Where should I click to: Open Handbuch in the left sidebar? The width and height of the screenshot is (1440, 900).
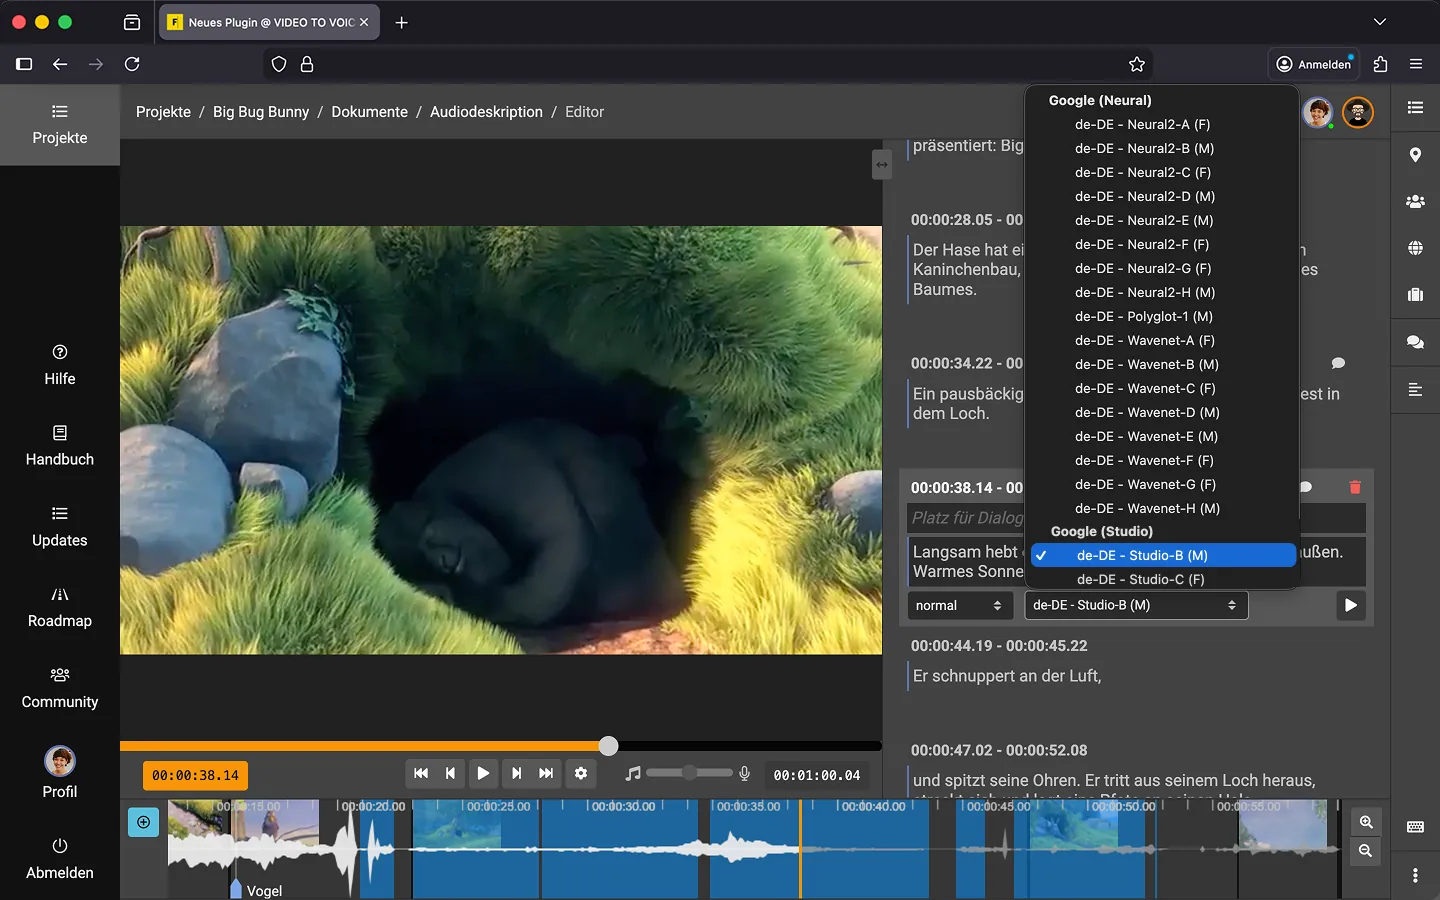coord(60,446)
